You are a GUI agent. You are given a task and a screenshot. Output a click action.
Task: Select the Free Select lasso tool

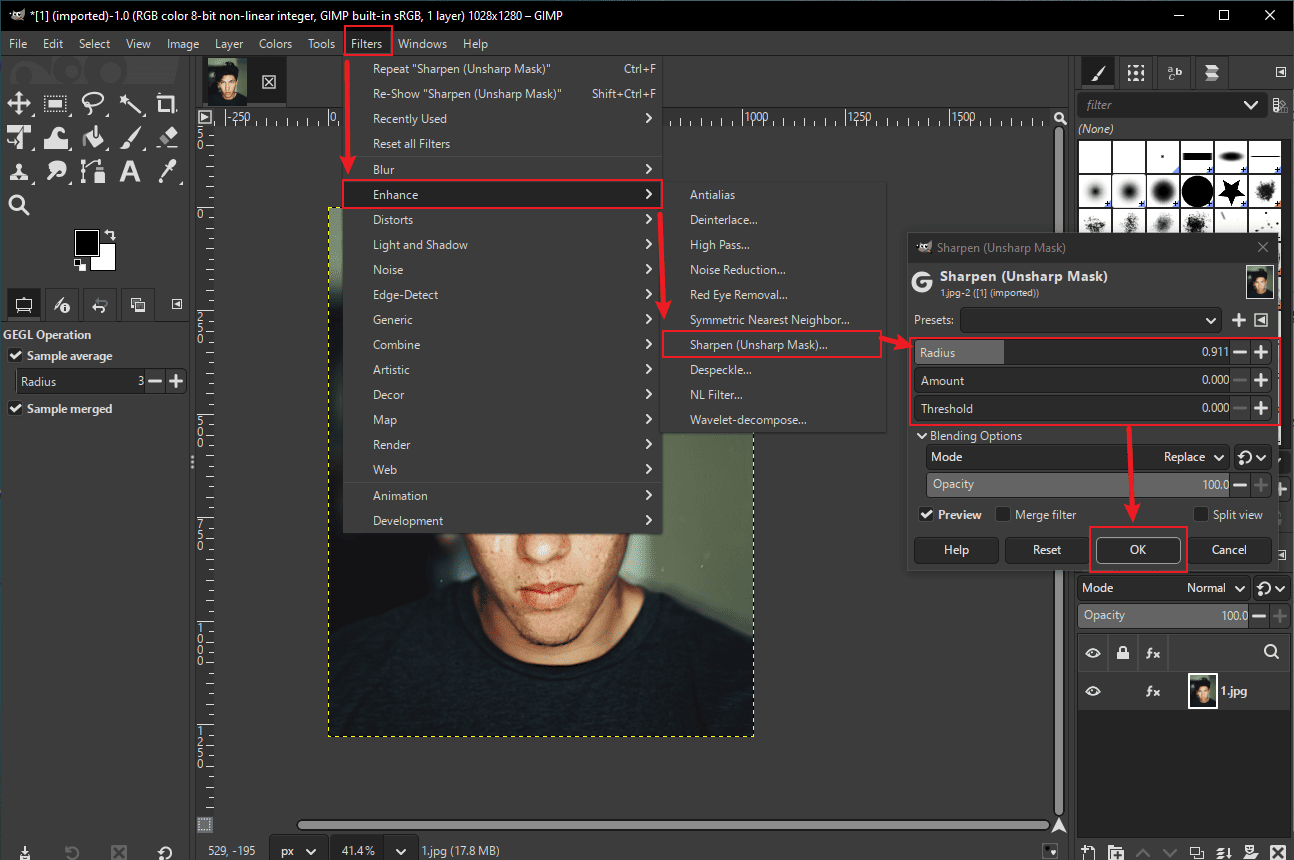[93, 103]
